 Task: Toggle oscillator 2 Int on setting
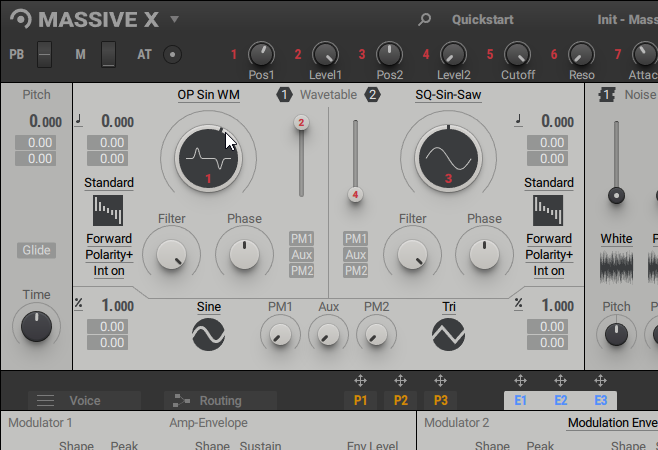point(549,271)
